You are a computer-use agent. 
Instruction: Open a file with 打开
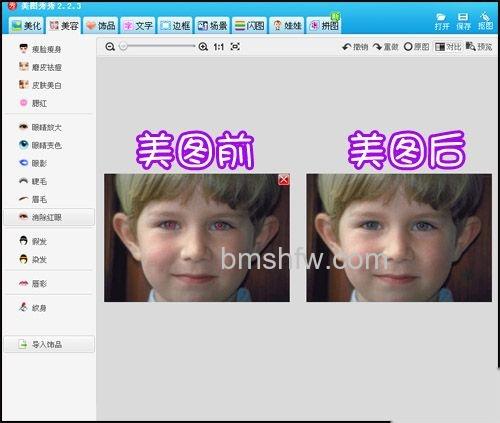[442, 21]
